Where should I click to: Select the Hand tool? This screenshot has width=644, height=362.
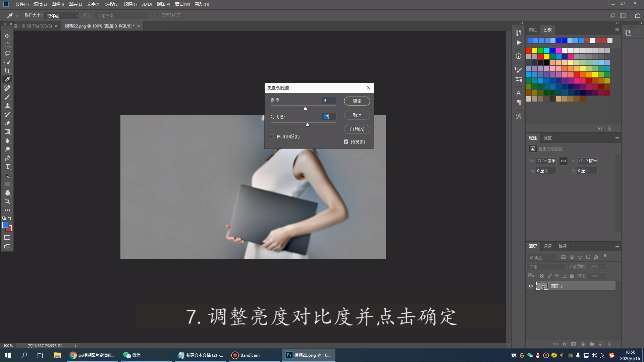click(x=7, y=193)
